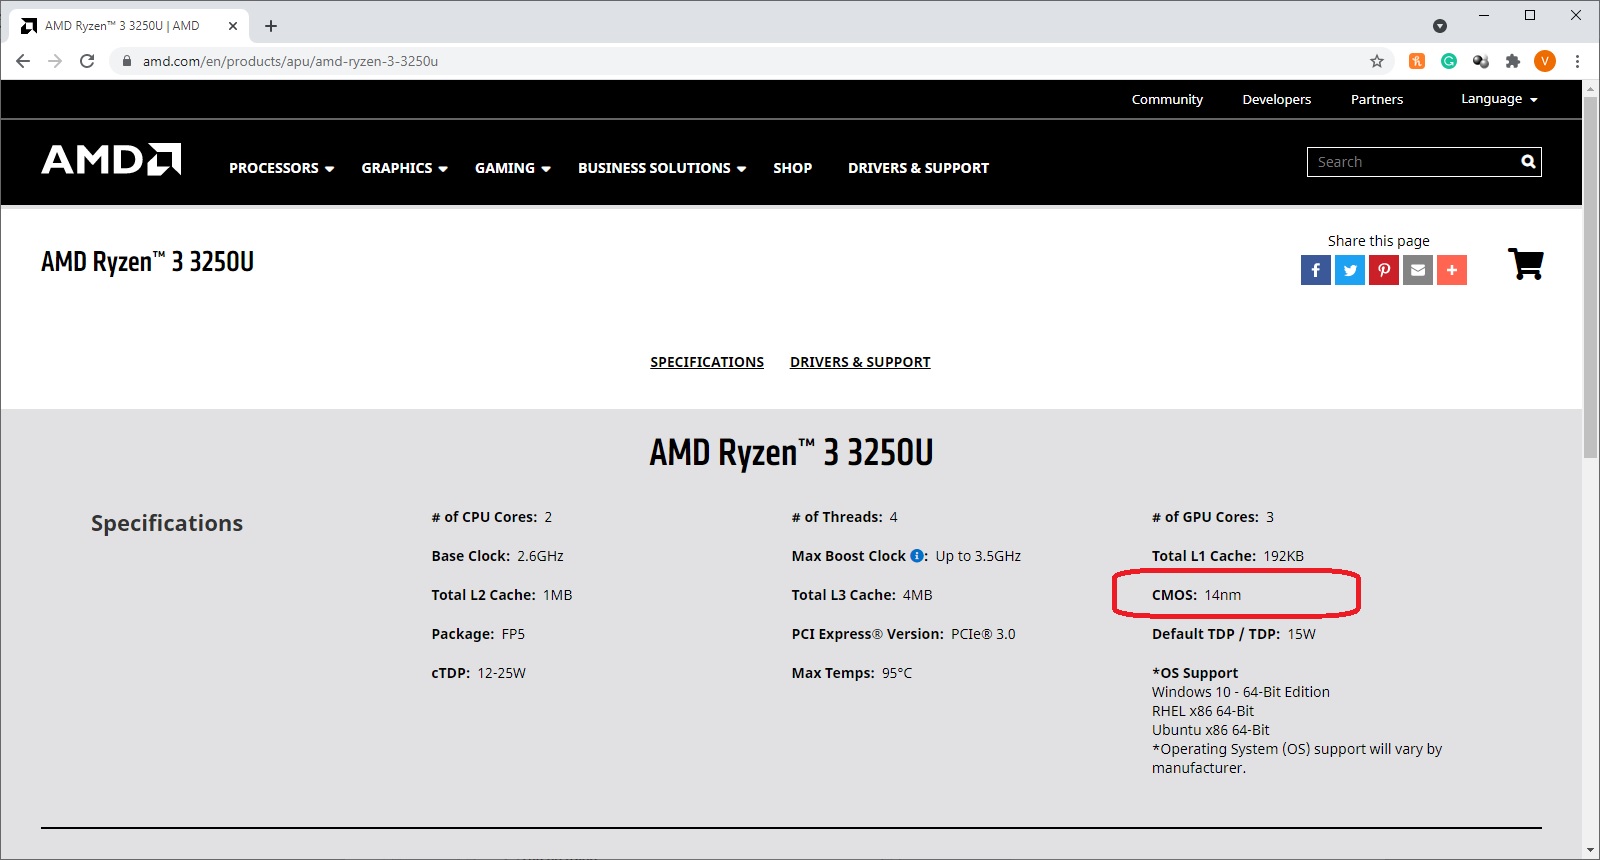Click 'RHEL x86 64-Bit' text

[x=1203, y=711]
